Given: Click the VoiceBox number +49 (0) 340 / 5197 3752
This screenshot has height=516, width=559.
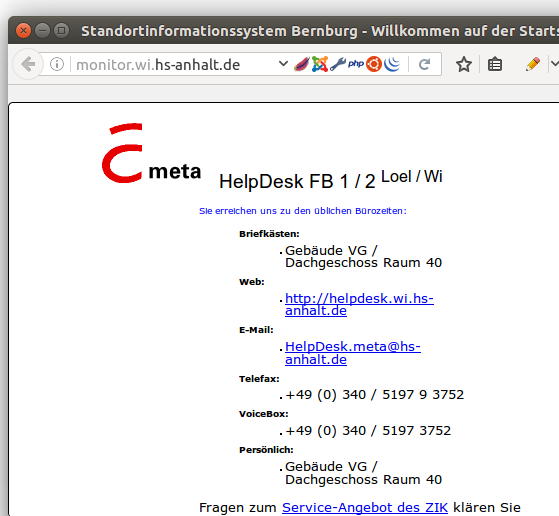Looking at the screenshot, I should [368, 431].
